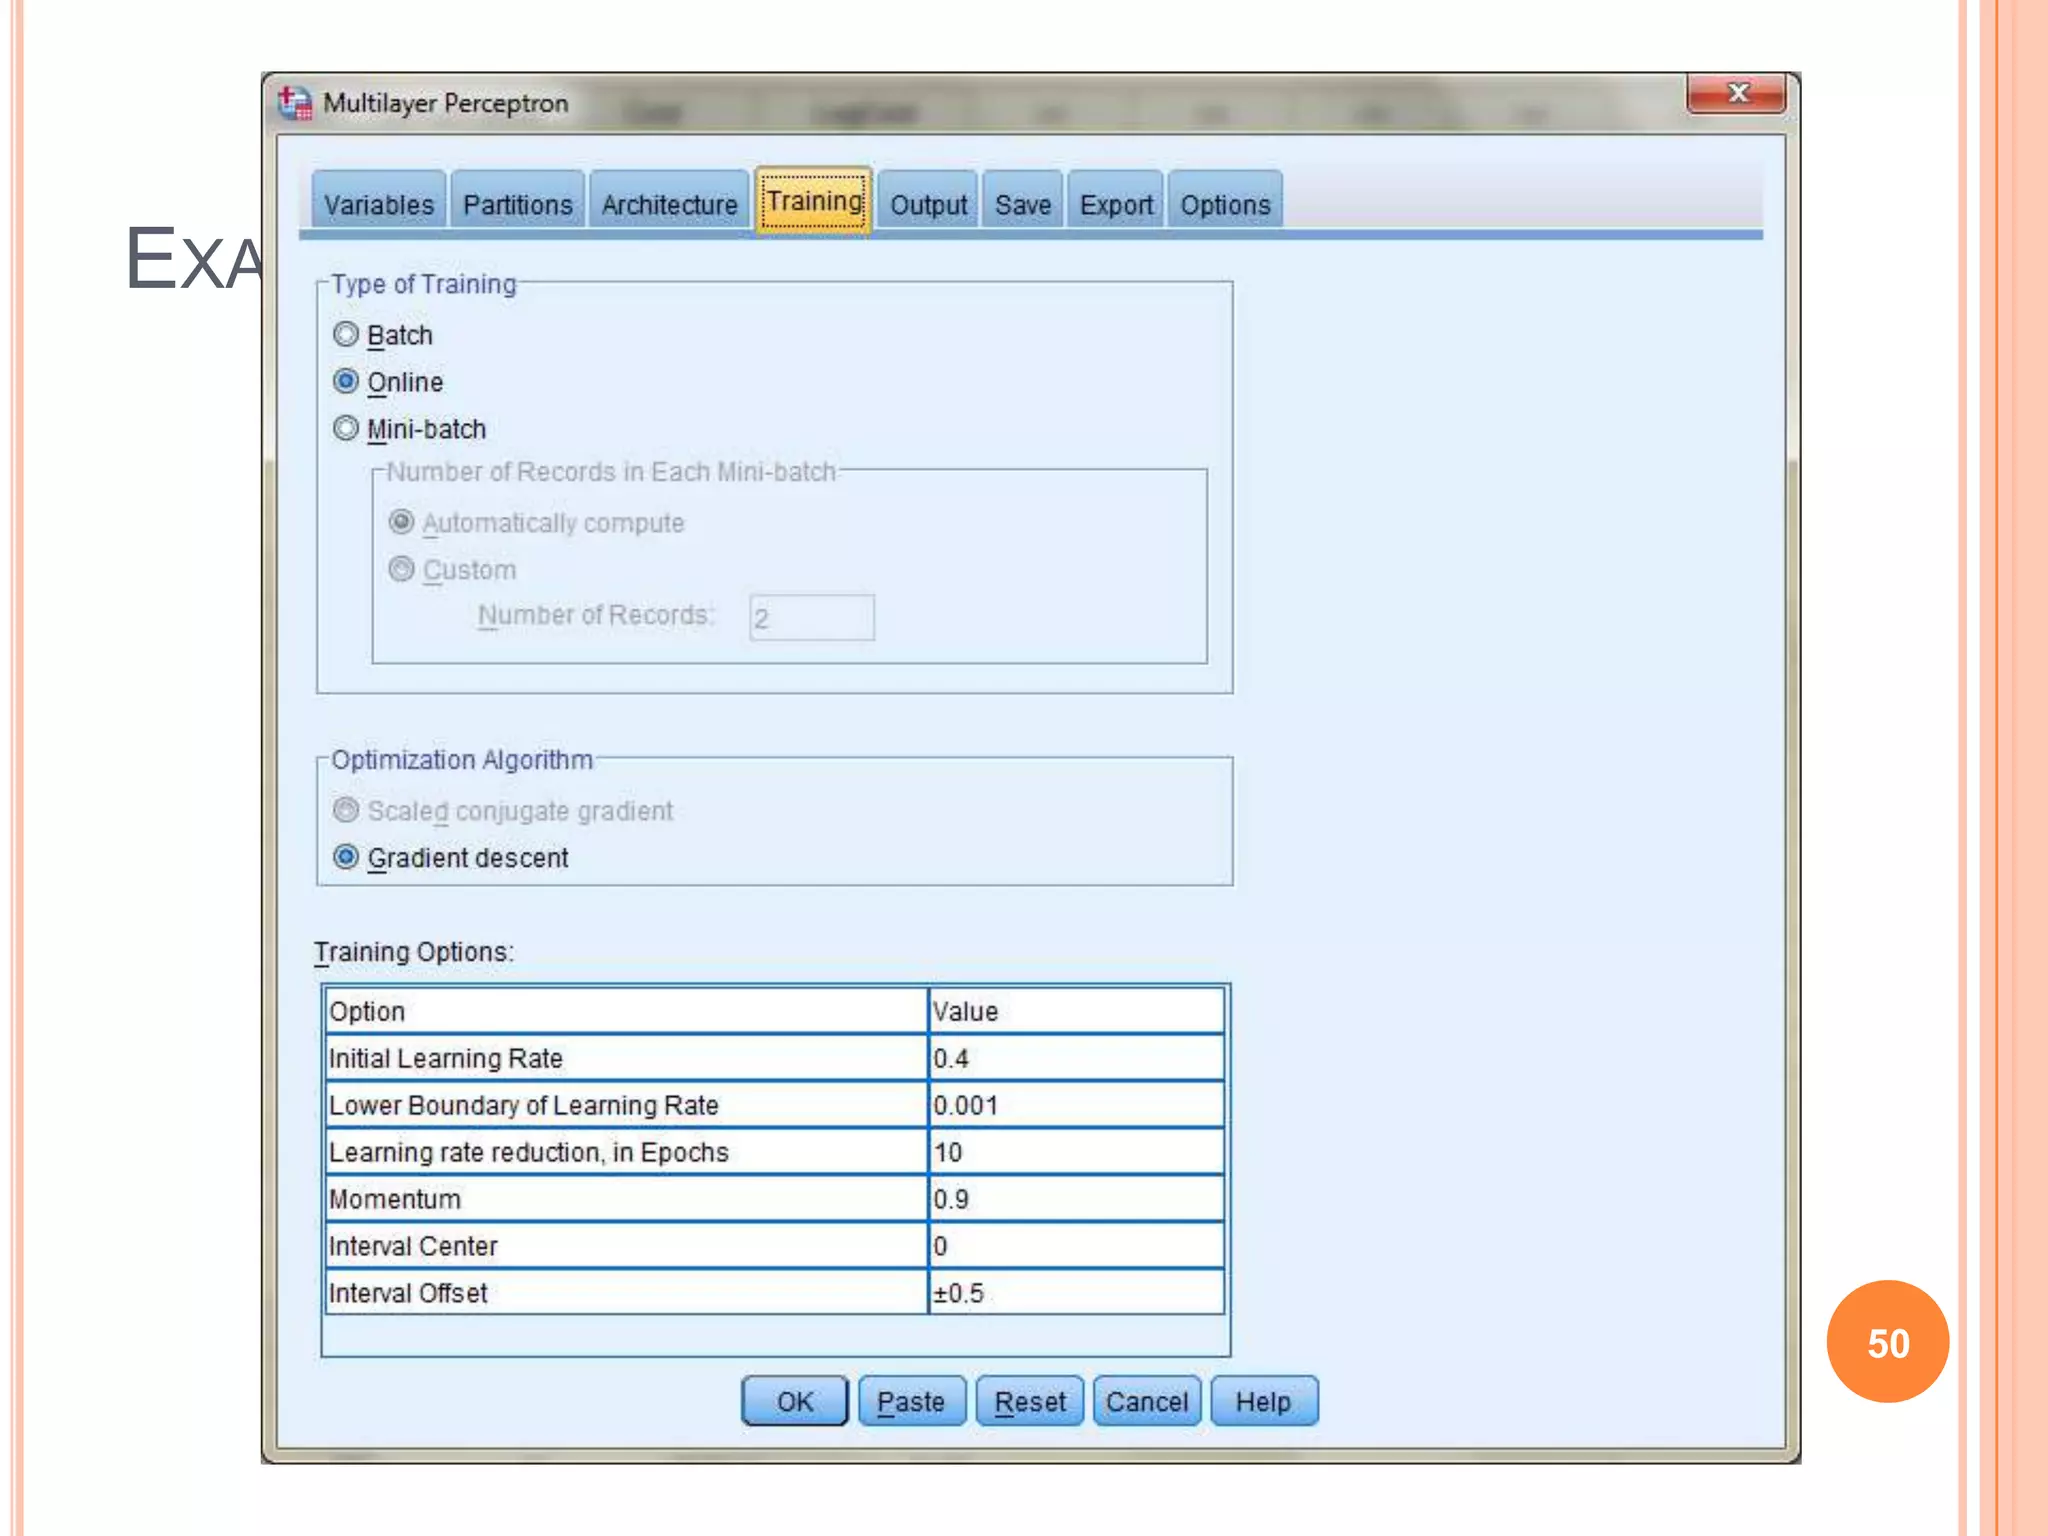This screenshot has height=1536, width=2048.
Task: Click the Paste button
Action: [x=911, y=1401]
